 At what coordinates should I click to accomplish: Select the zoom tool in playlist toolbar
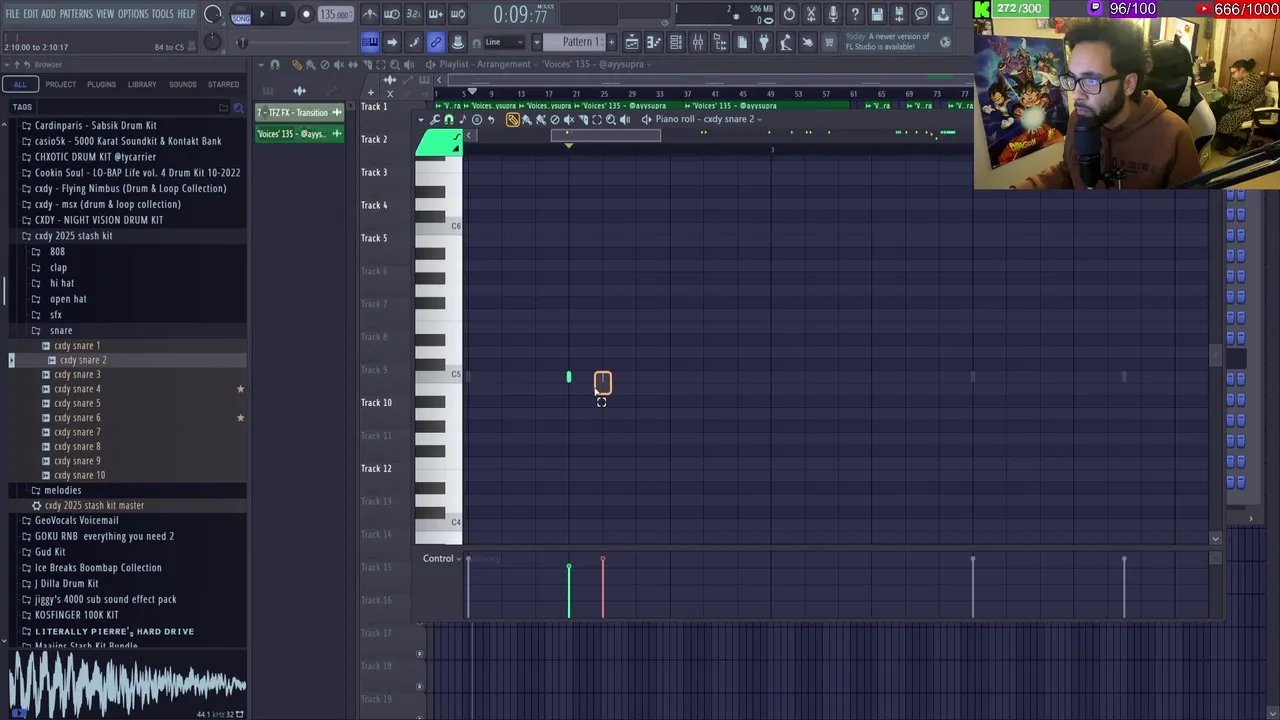pyautogui.click(x=395, y=64)
